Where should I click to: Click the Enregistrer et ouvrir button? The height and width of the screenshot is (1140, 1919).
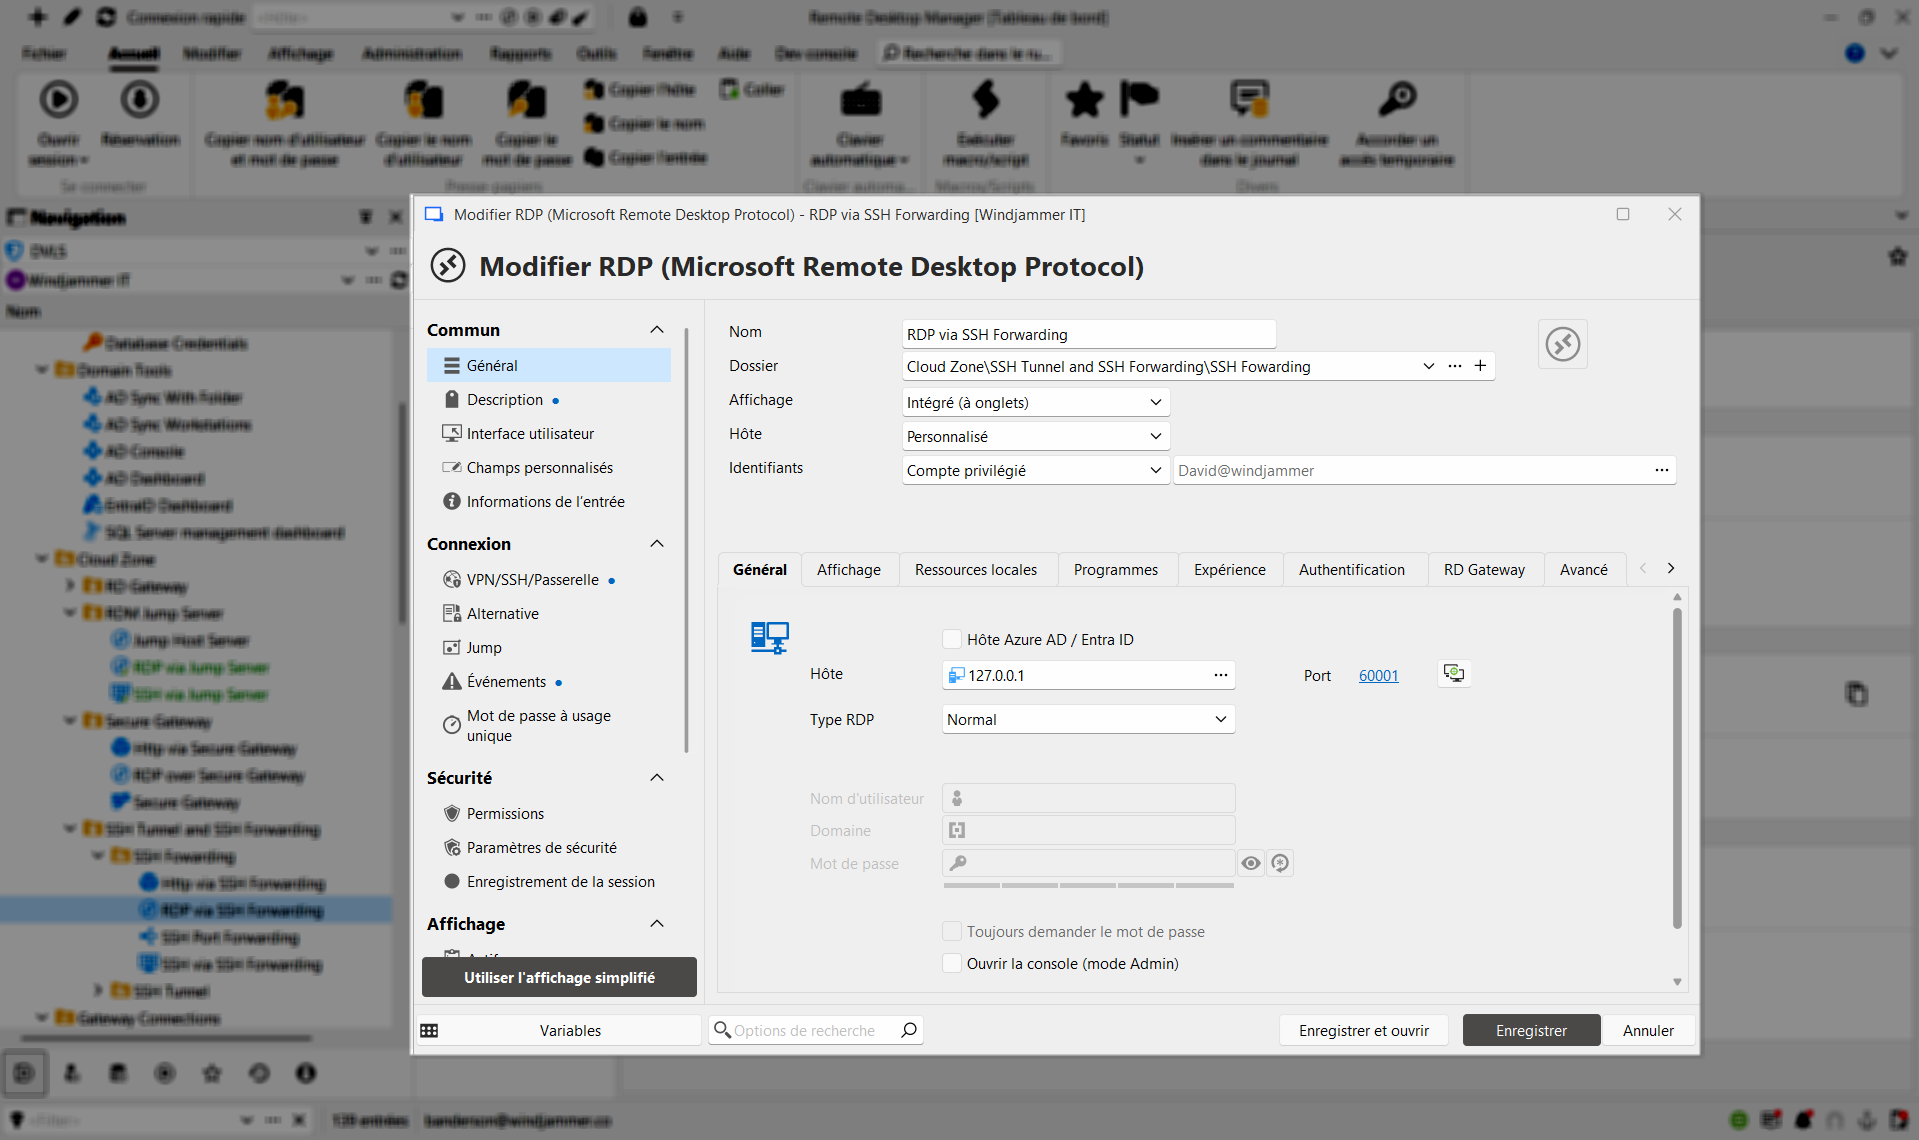[x=1363, y=1030]
